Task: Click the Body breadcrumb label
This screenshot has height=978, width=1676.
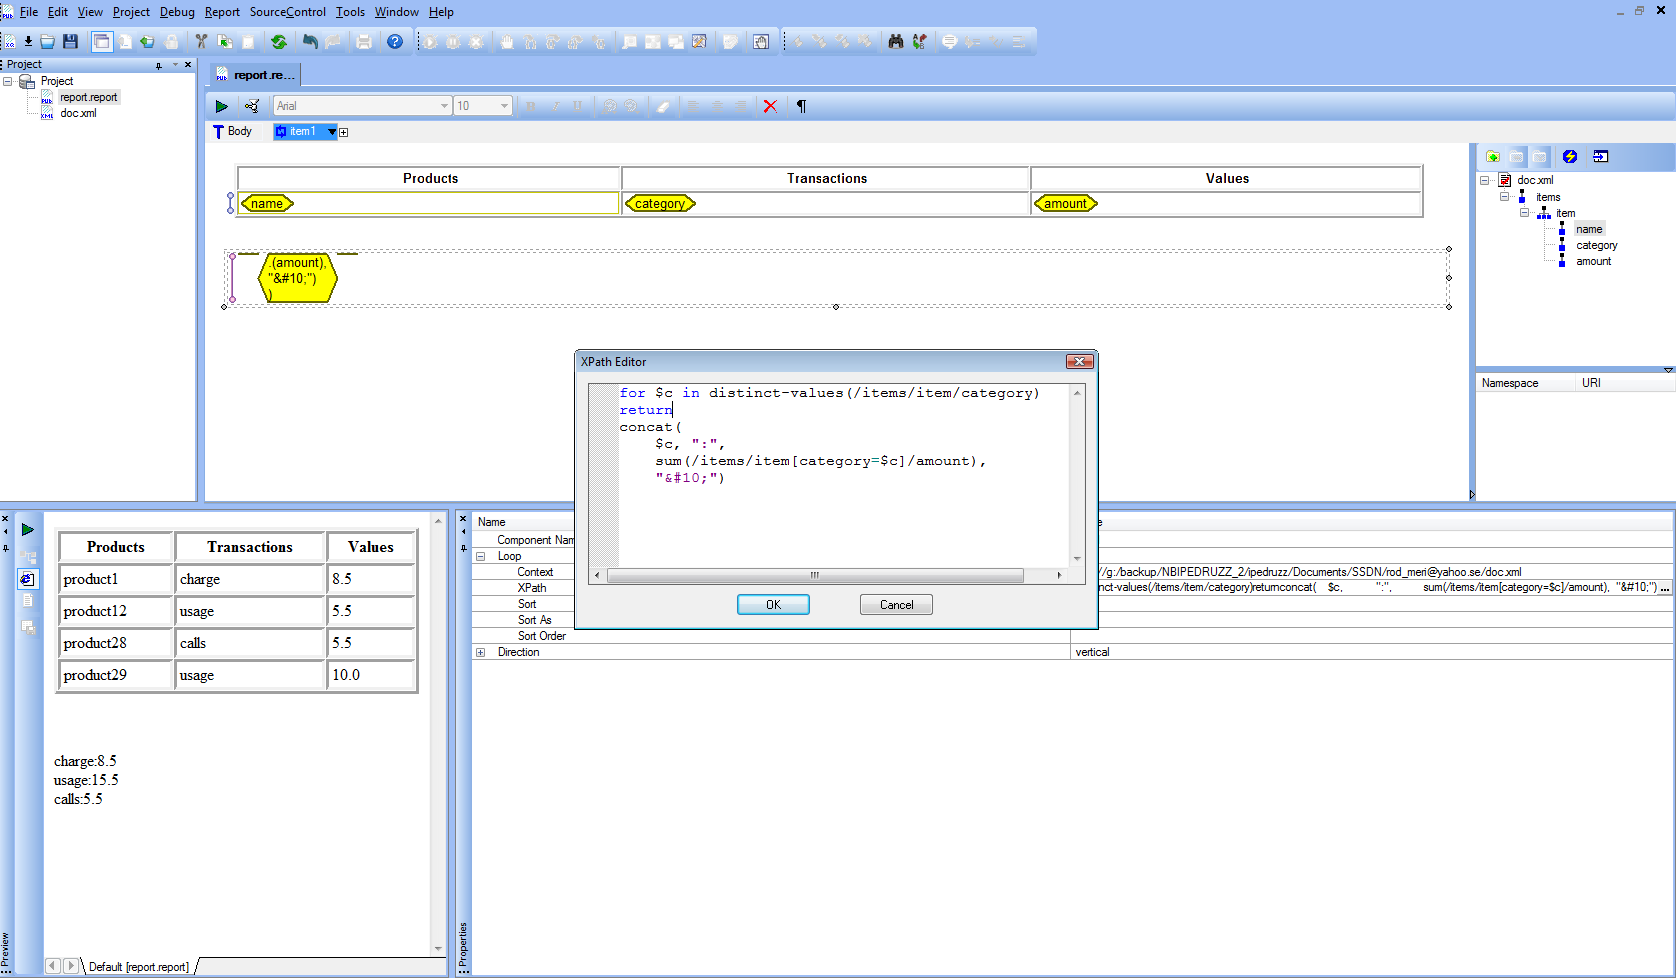Action: 239,132
